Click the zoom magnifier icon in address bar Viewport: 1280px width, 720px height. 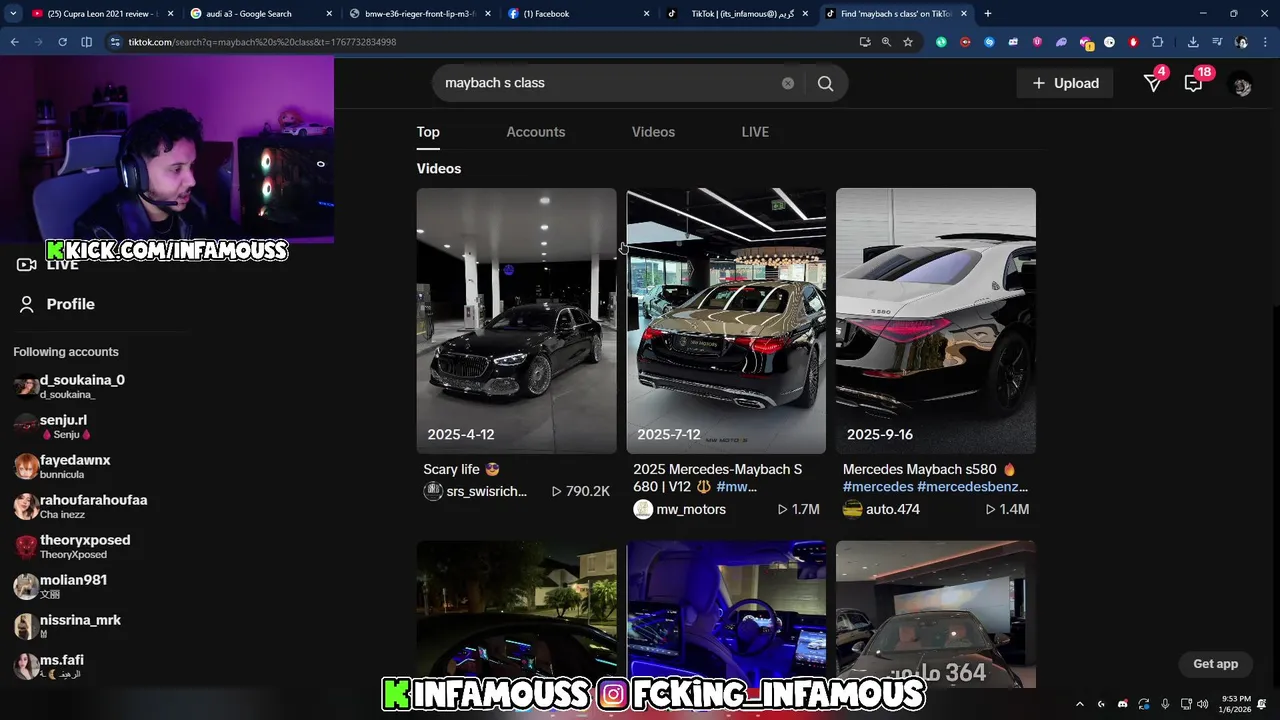(886, 42)
